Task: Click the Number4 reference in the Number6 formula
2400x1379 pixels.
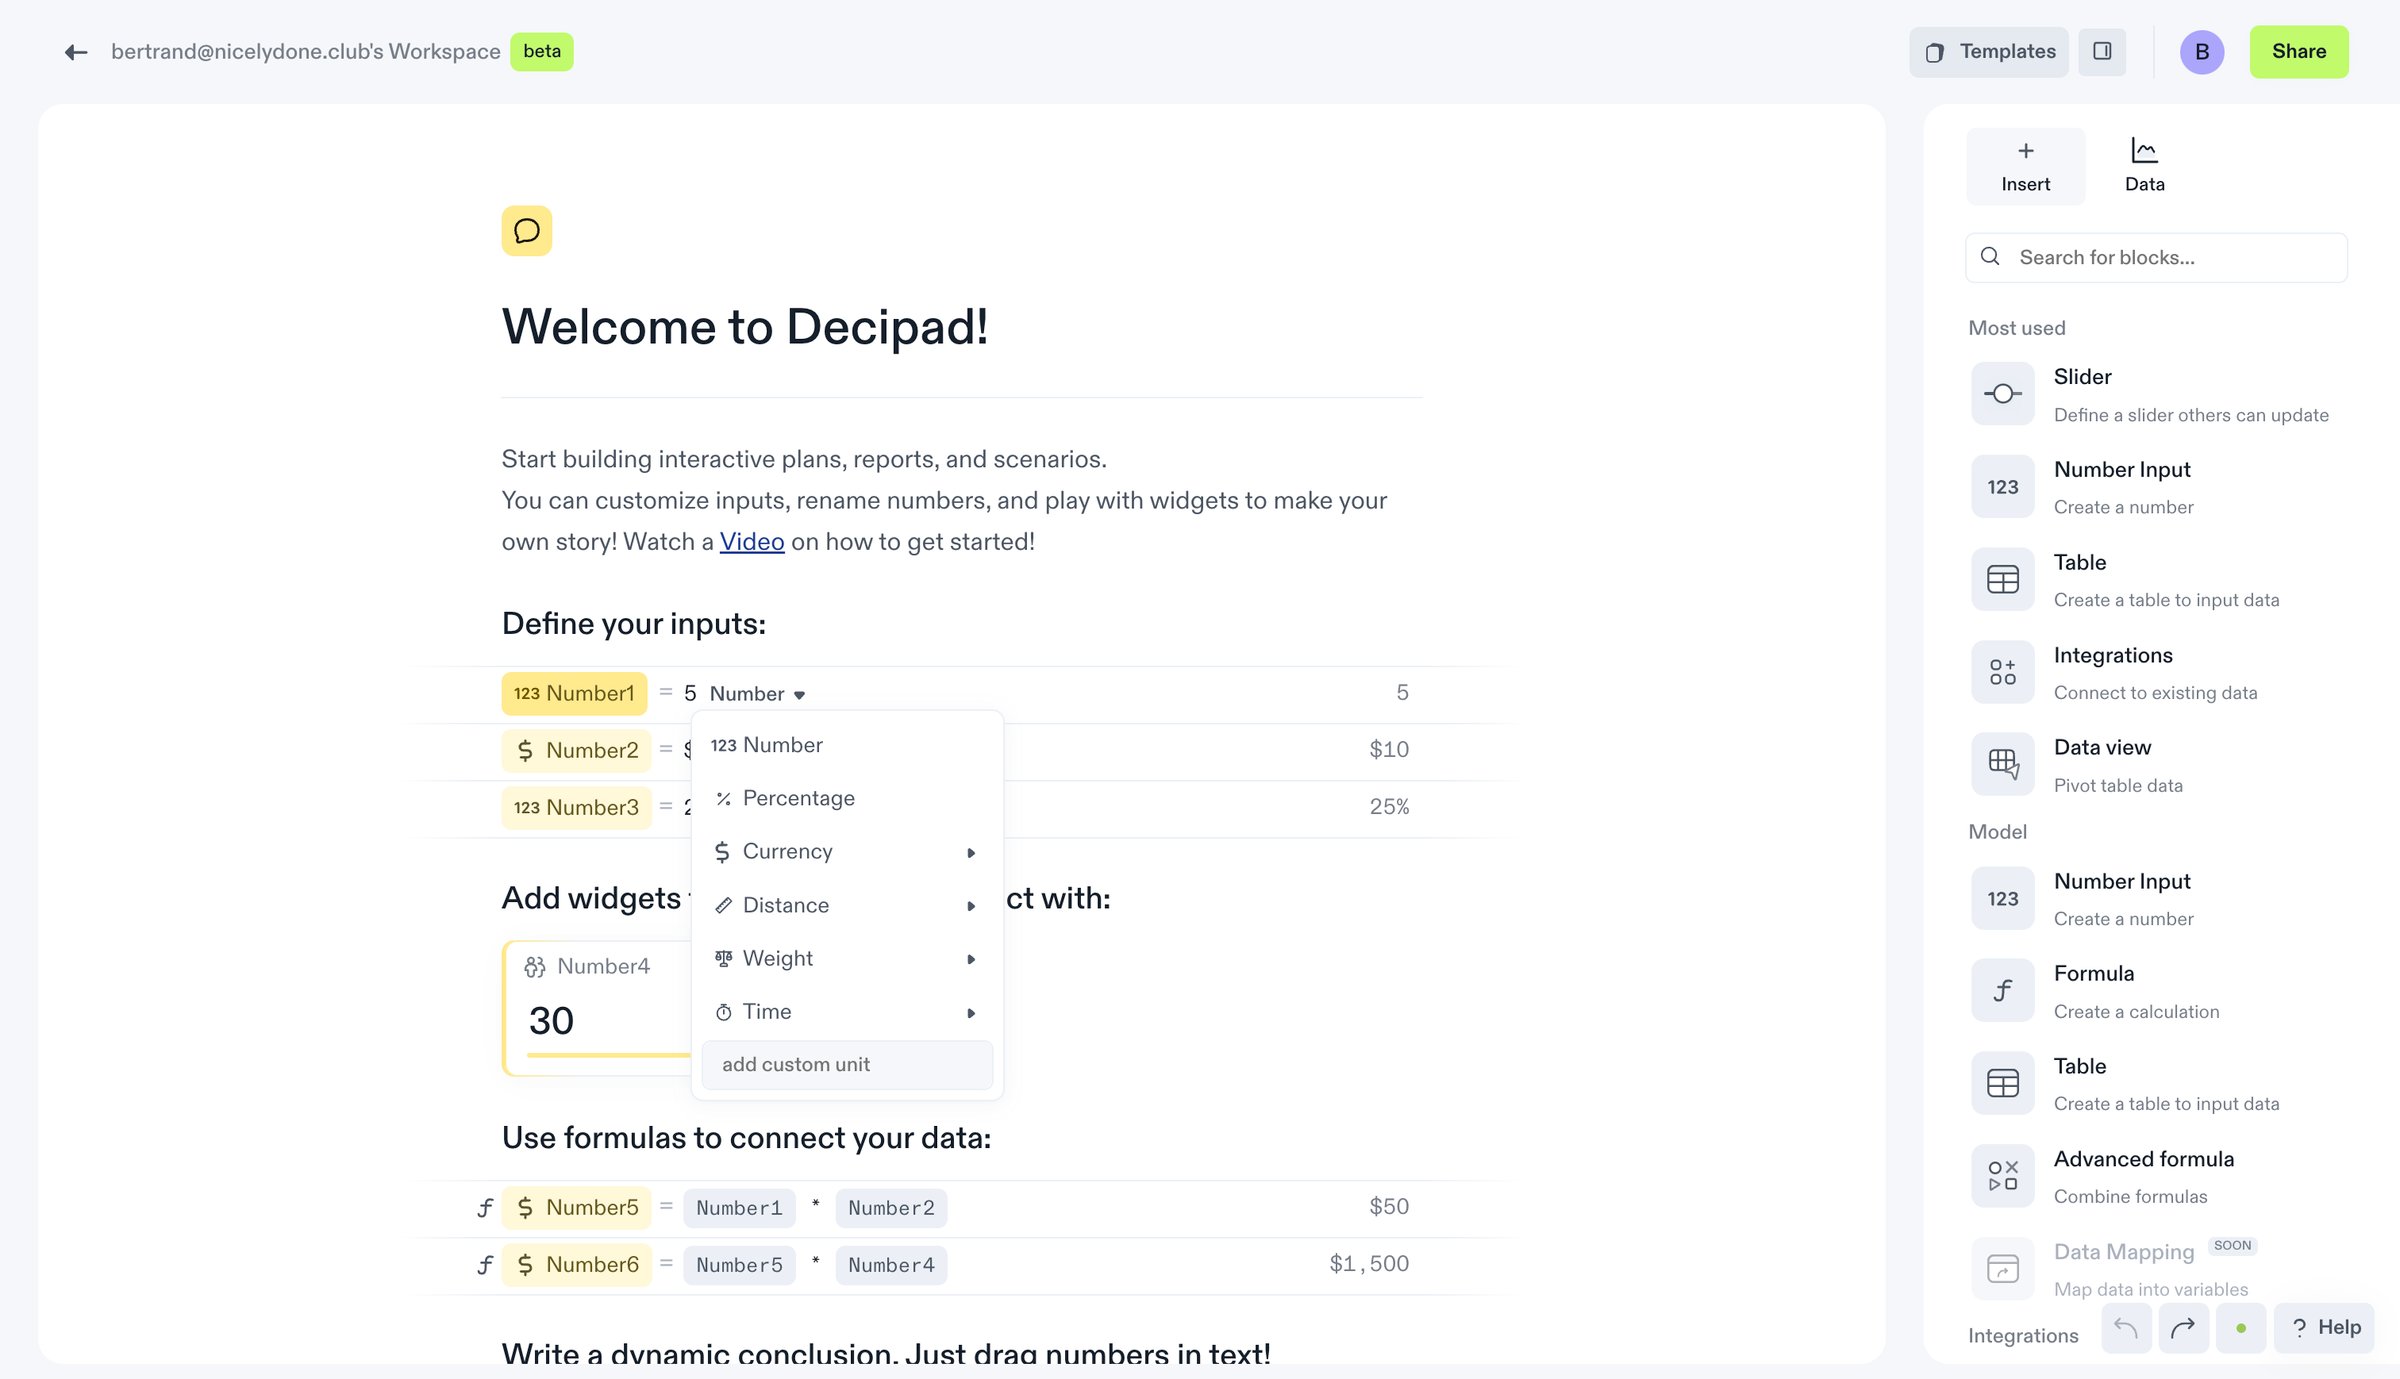Action: (x=891, y=1265)
